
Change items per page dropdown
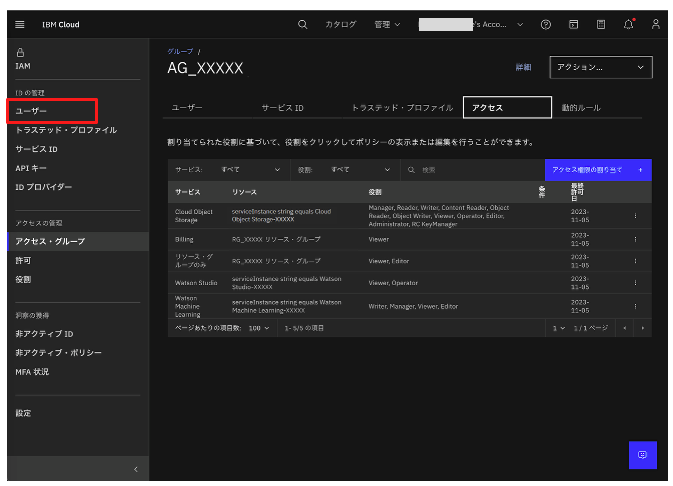click(259, 328)
